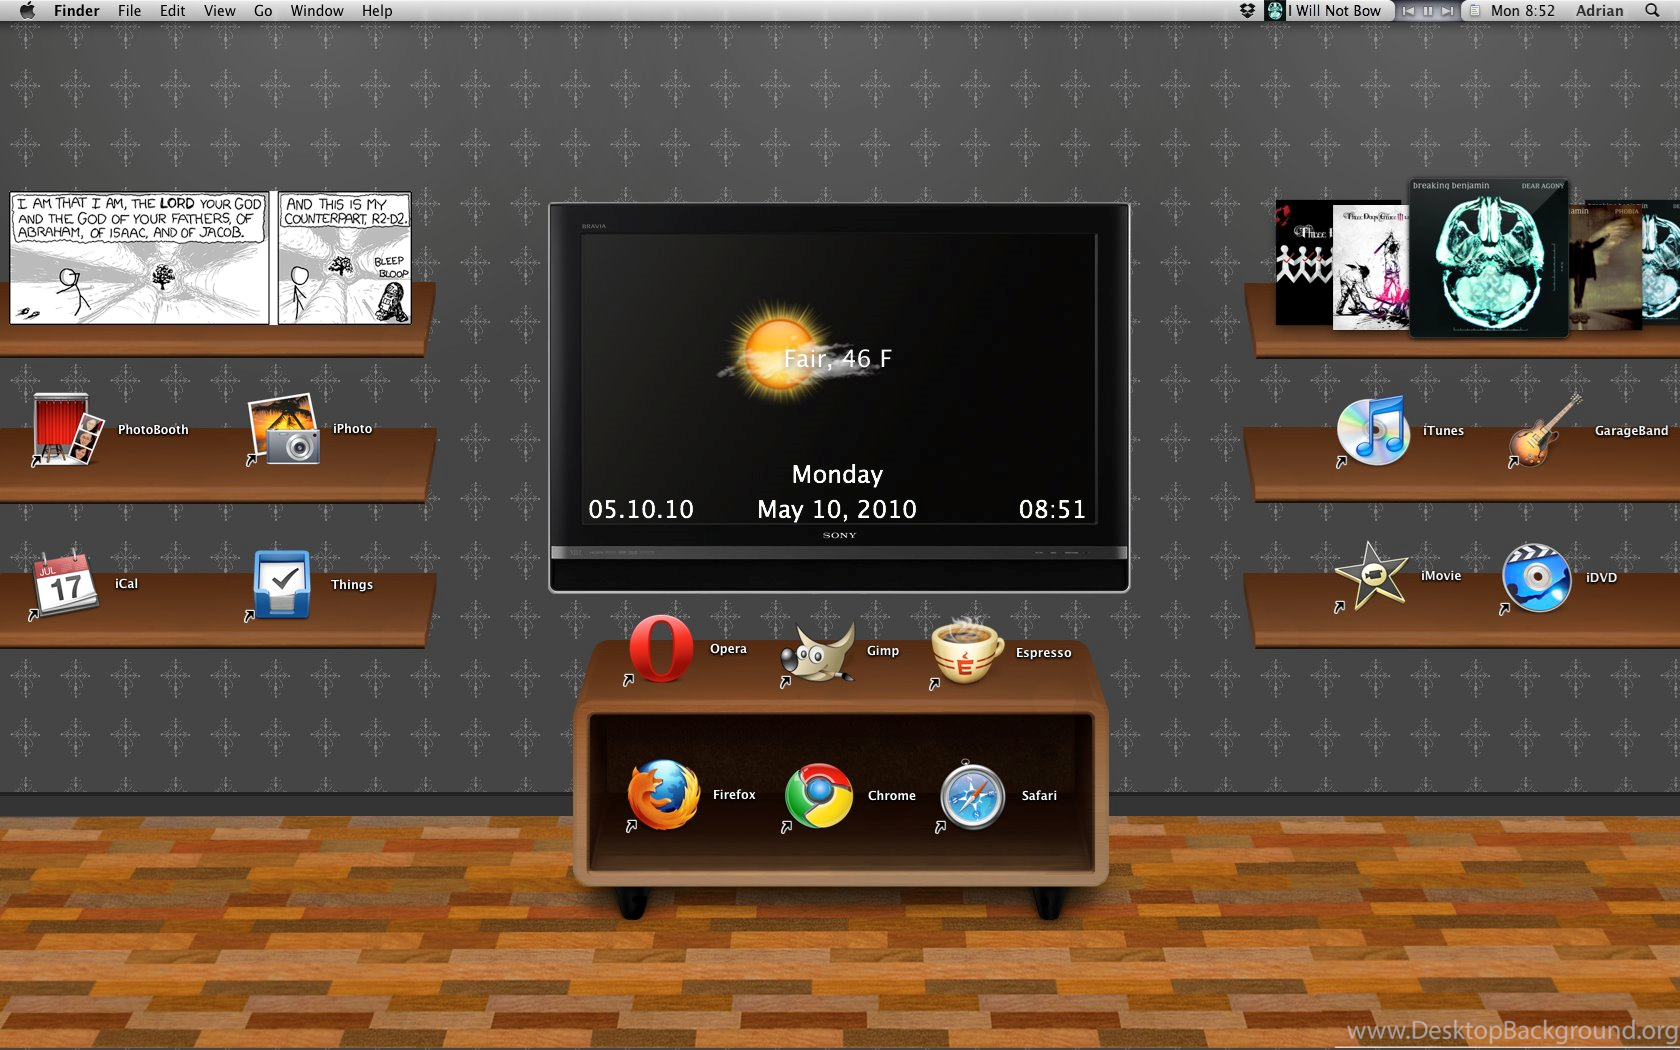Image resolution: width=1680 pixels, height=1050 pixels.
Task: Launch Chrome from the cabinet shelf
Action: coord(819,796)
